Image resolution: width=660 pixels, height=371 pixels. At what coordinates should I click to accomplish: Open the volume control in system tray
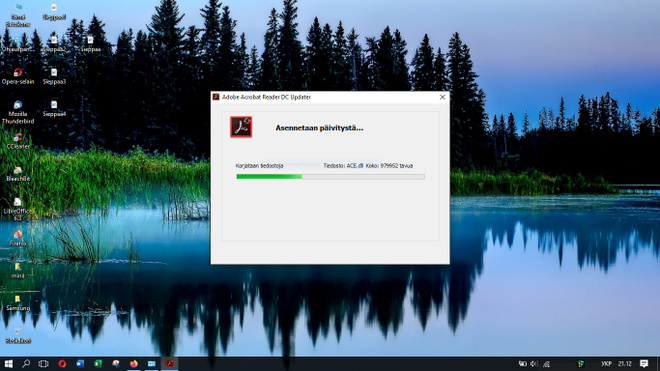click(x=534, y=364)
